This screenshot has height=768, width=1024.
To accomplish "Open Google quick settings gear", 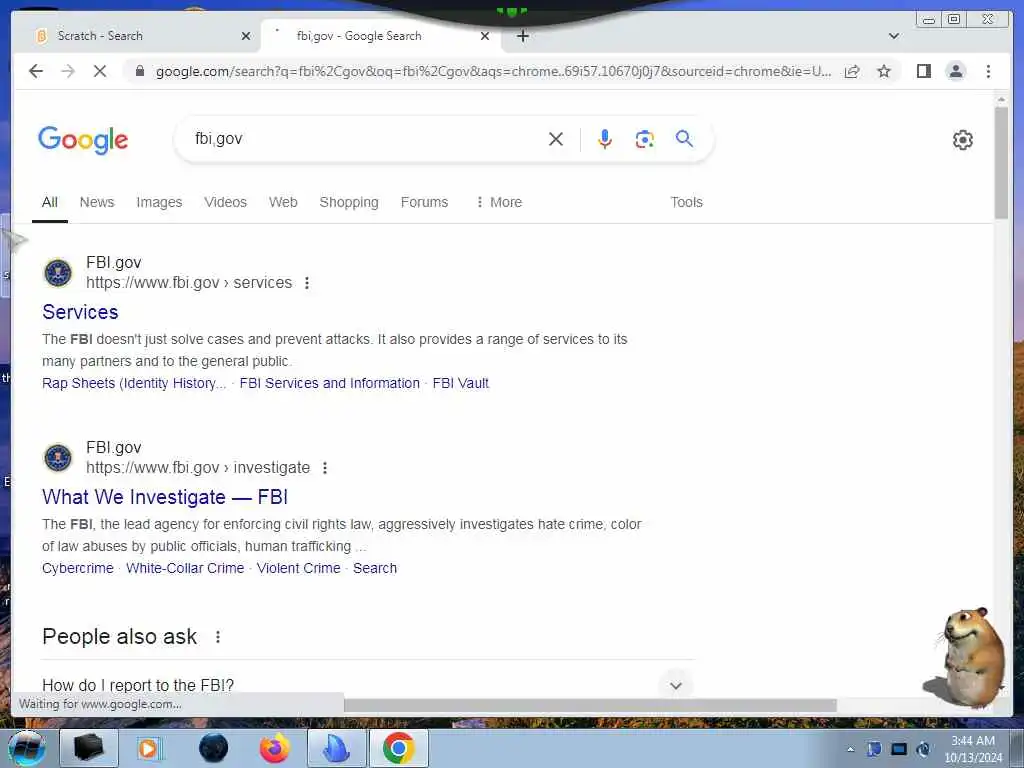I will point(963,140).
